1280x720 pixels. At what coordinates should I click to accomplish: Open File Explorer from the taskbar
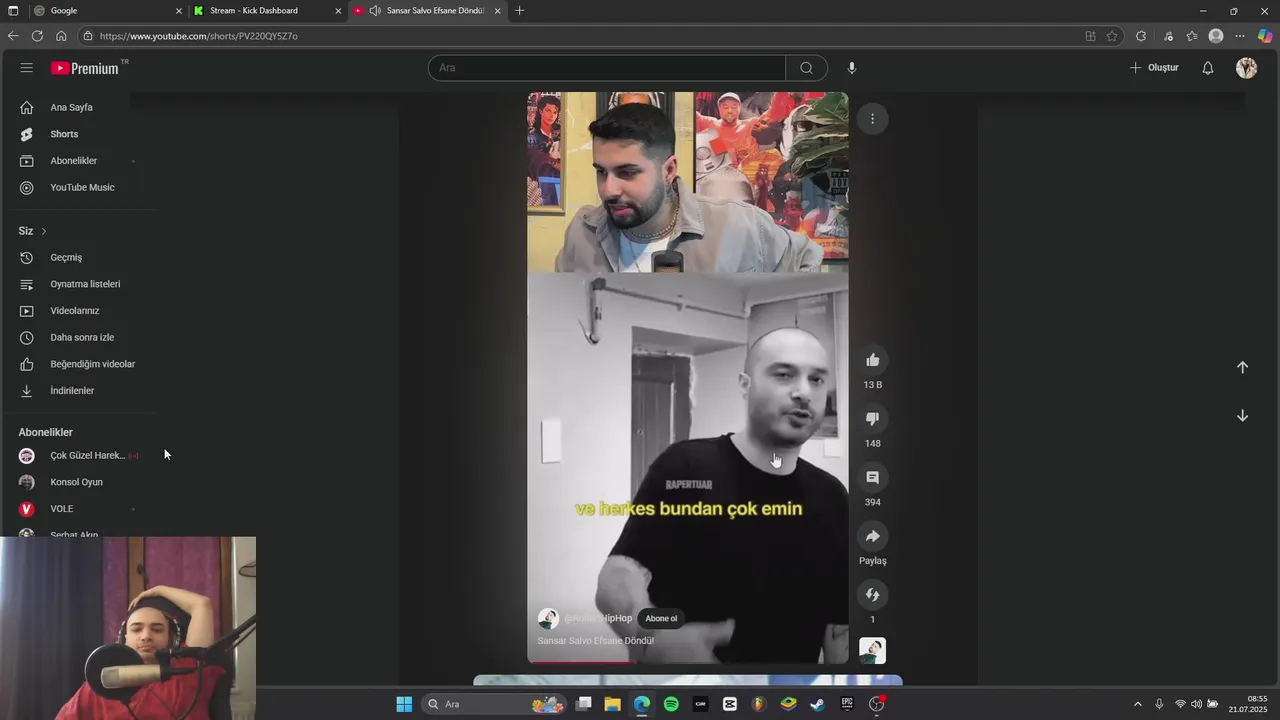pyautogui.click(x=613, y=704)
